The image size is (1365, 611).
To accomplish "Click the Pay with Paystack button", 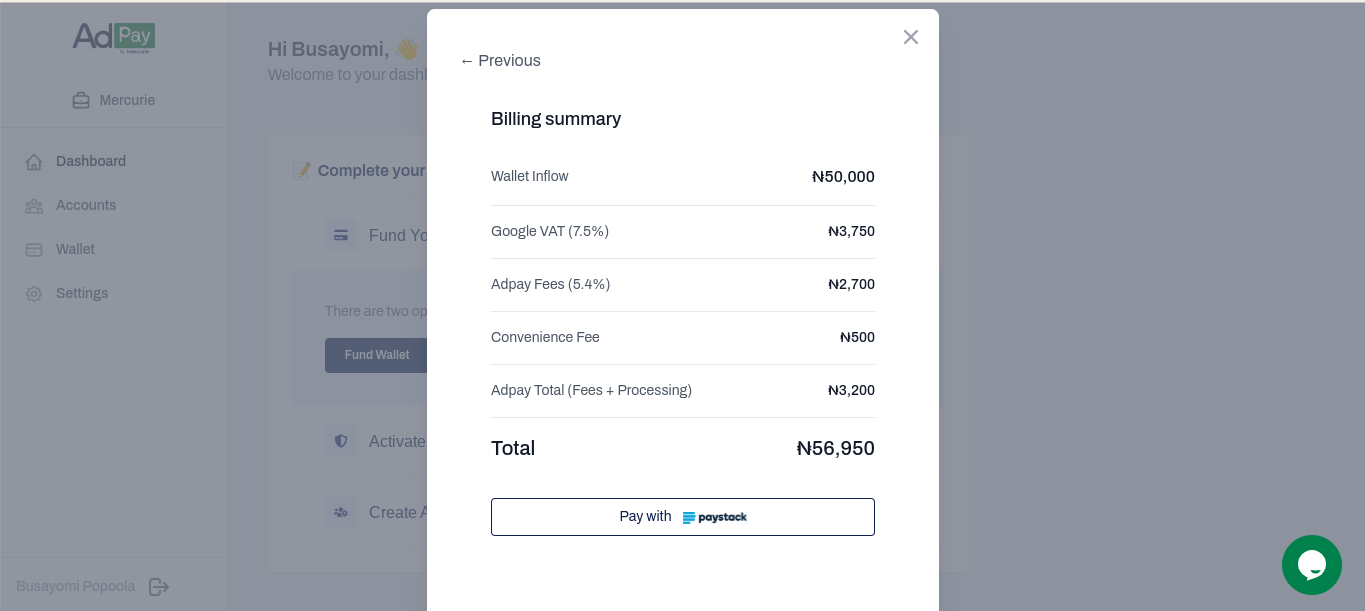I will [x=682, y=517].
